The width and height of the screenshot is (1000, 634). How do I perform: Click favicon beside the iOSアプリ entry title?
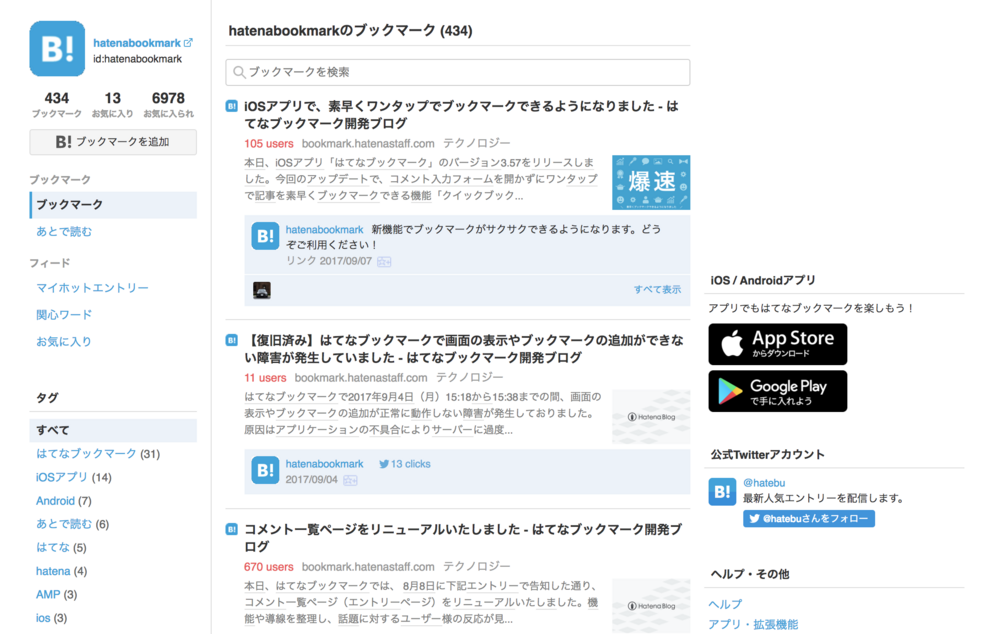[x=232, y=106]
